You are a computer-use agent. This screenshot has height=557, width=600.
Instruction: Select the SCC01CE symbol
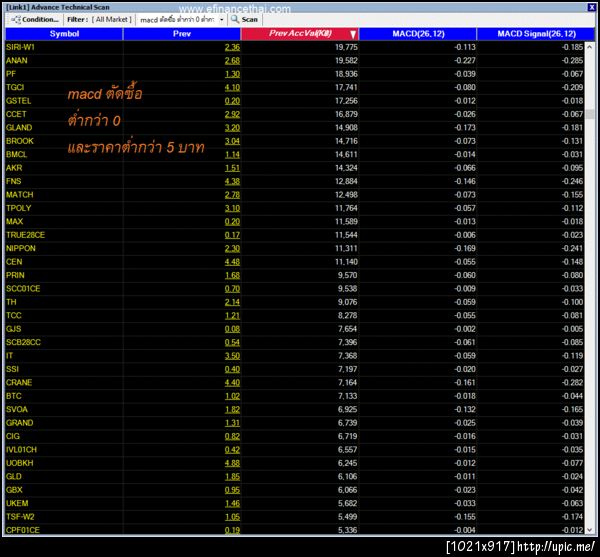pos(23,288)
